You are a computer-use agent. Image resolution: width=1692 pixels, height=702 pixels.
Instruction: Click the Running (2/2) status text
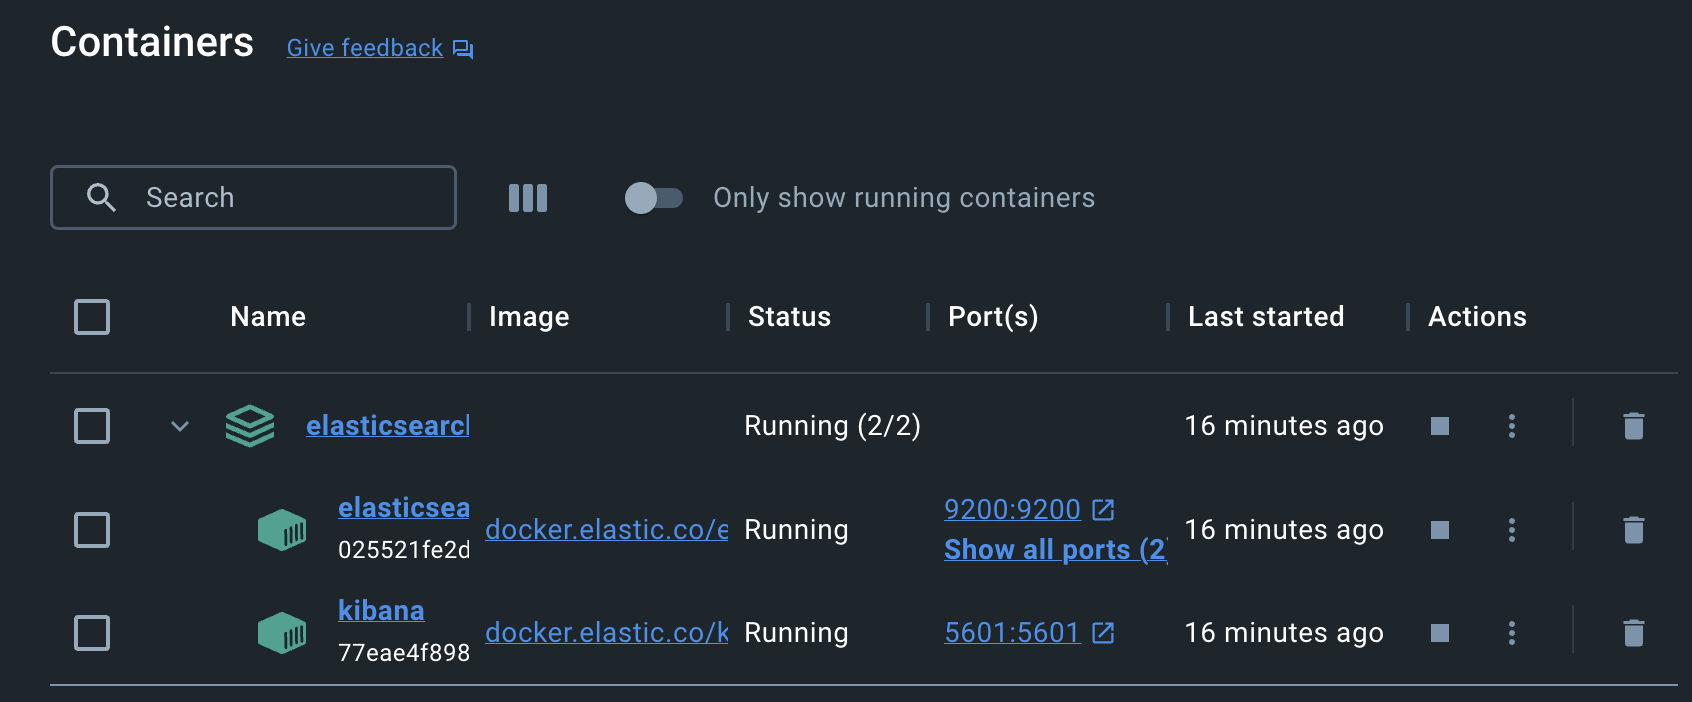coord(832,426)
